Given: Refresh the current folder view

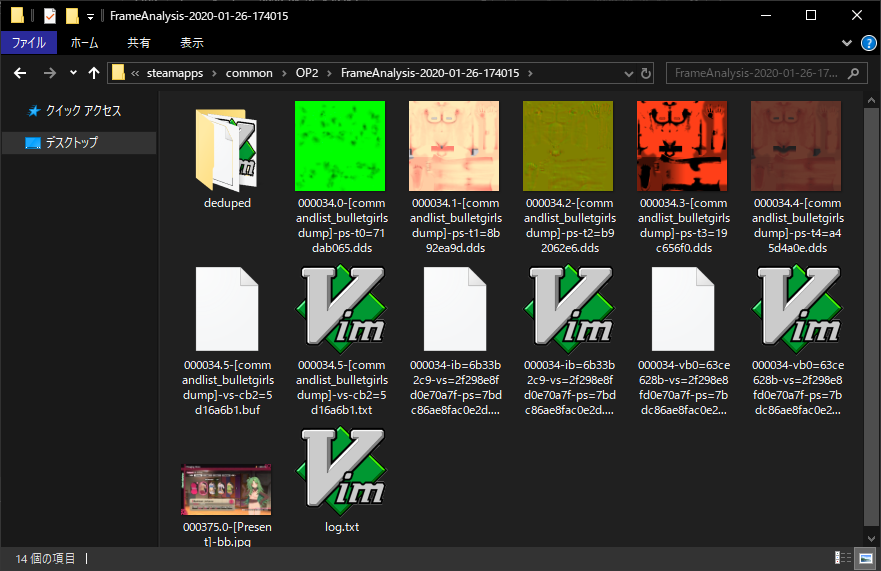Looking at the screenshot, I should coord(646,73).
